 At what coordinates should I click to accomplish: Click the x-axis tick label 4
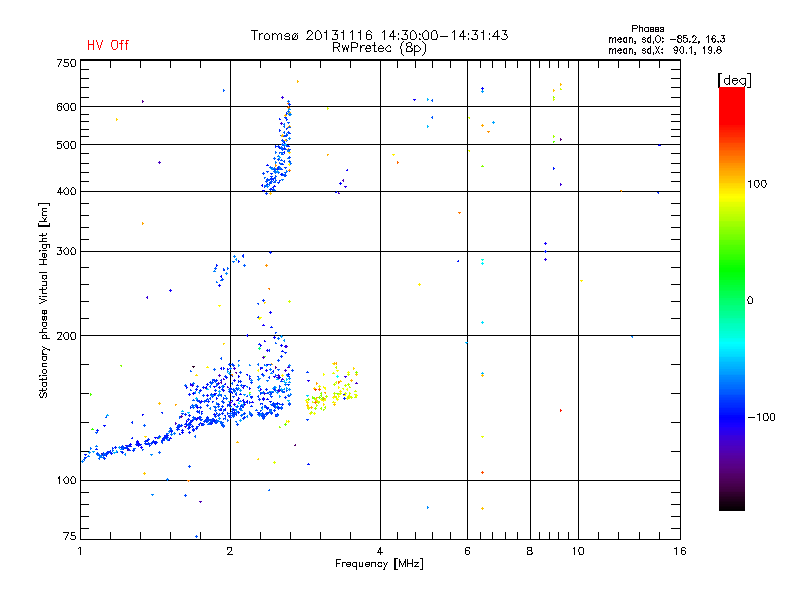380,551
